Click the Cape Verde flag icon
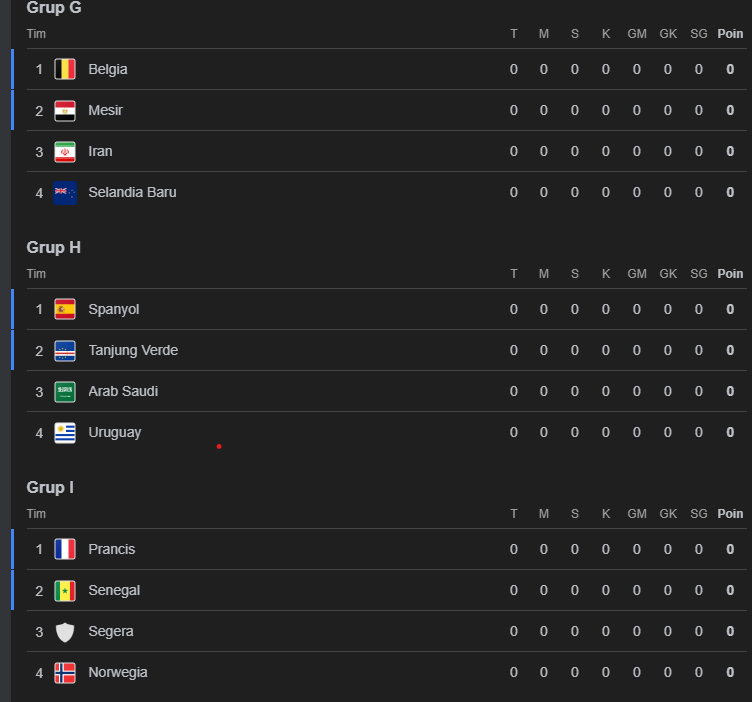 point(65,350)
